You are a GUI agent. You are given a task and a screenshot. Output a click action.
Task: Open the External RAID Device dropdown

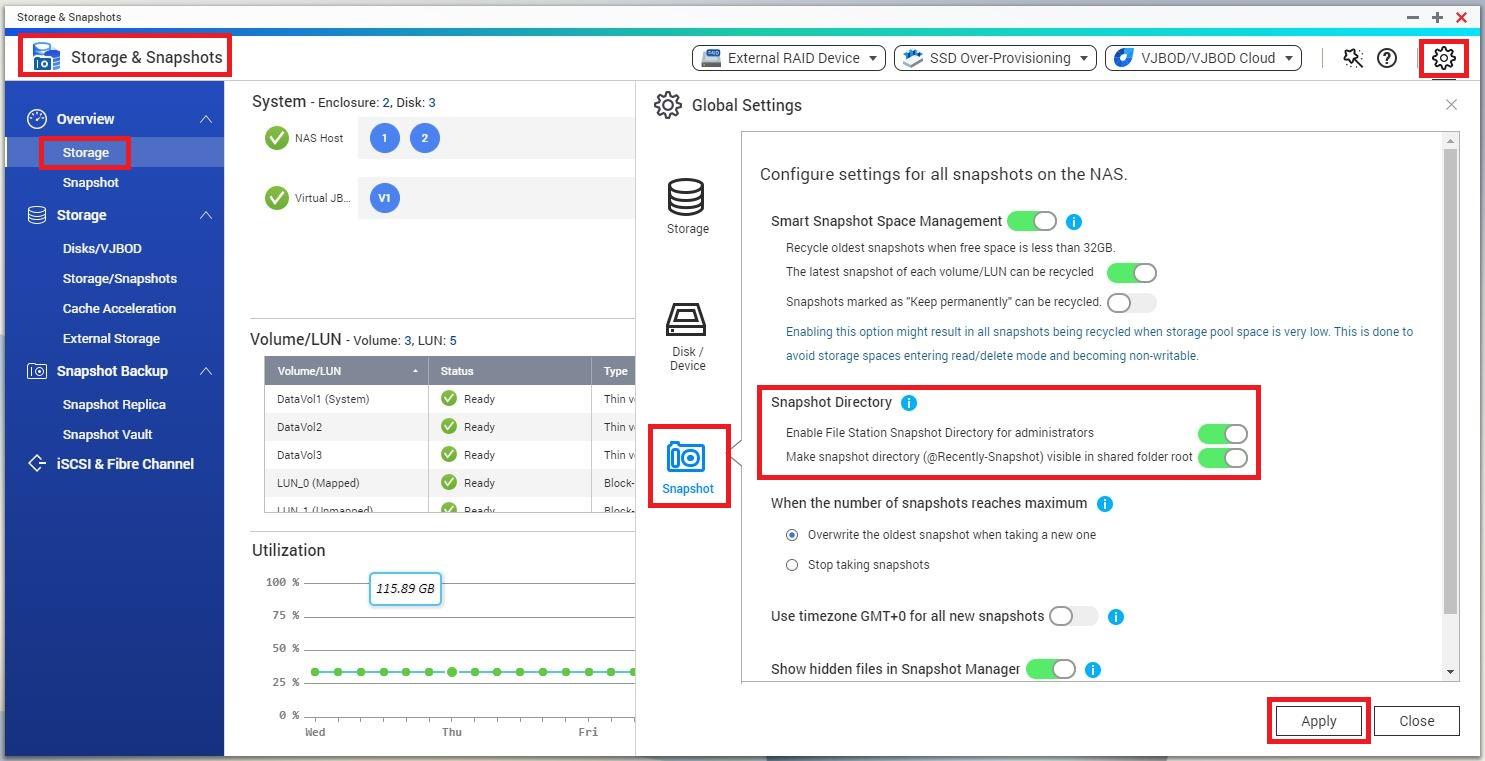[788, 58]
